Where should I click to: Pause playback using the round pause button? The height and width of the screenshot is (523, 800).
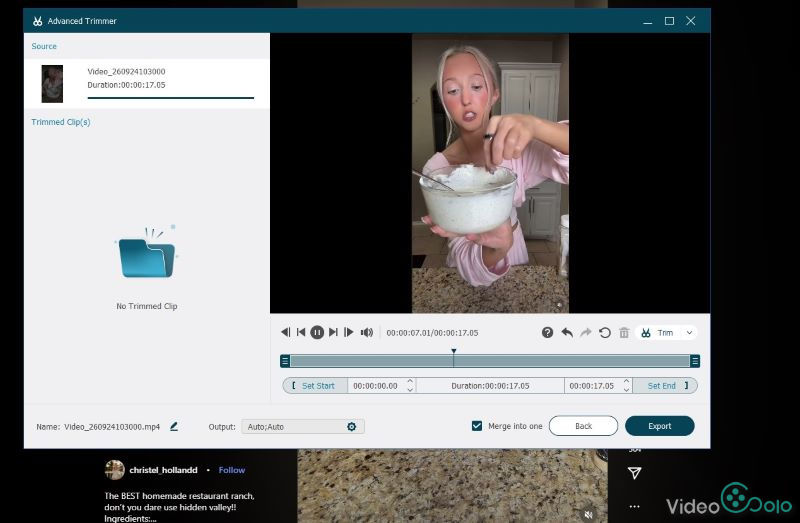[x=317, y=333]
